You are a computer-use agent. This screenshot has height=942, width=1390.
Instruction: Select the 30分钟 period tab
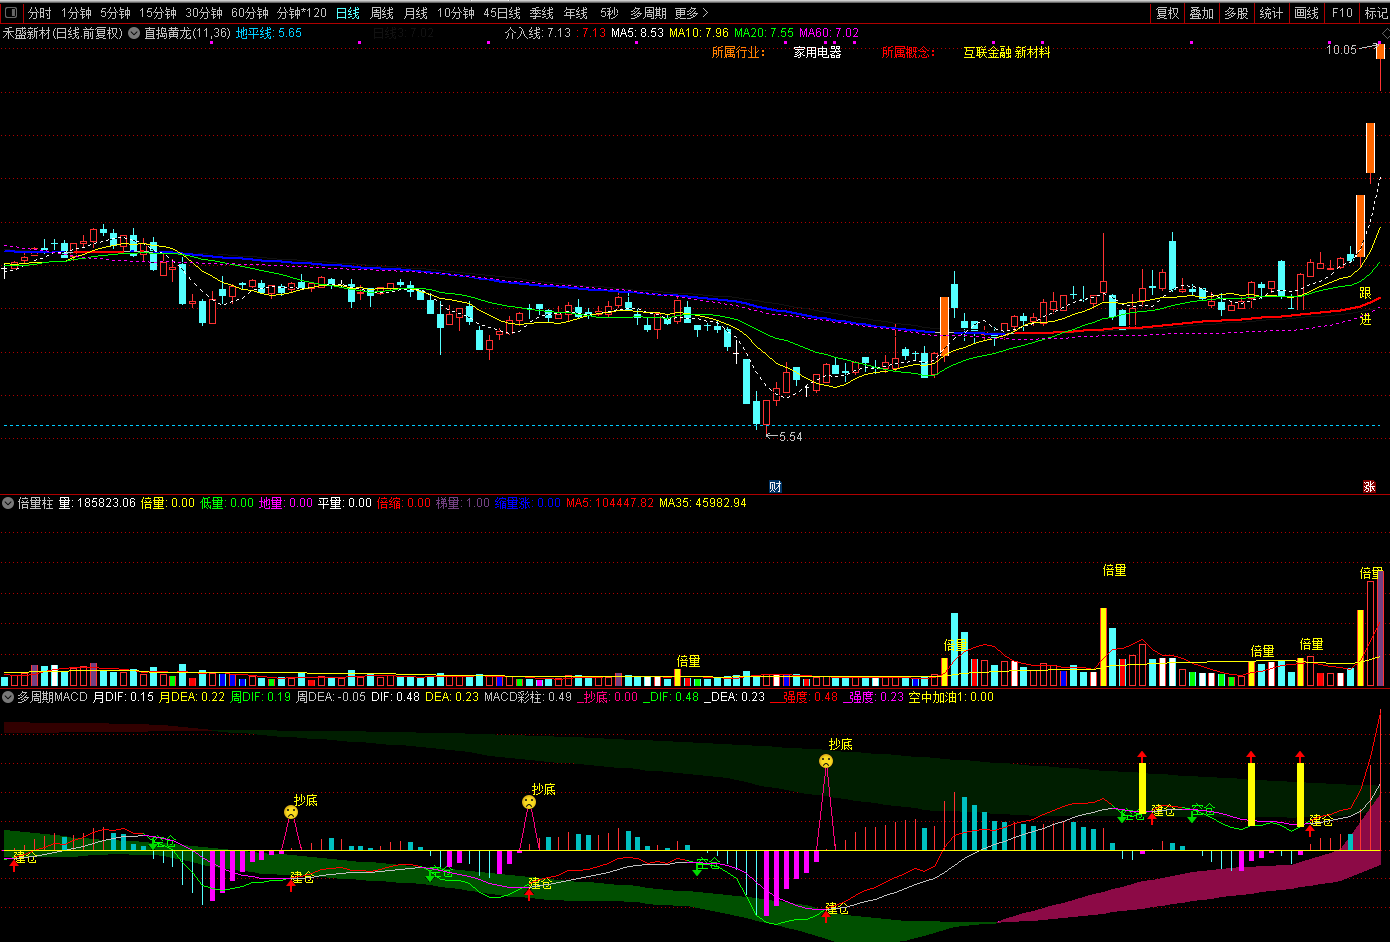point(204,13)
